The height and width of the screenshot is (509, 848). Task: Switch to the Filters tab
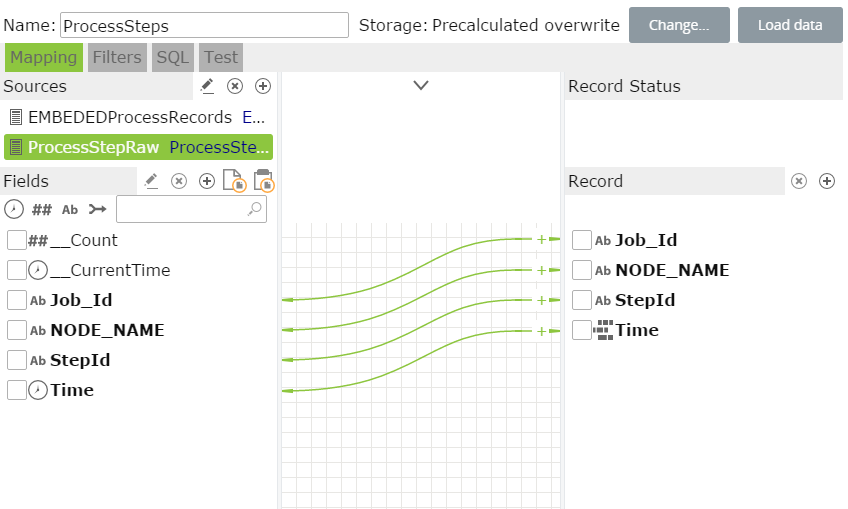(117, 57)
